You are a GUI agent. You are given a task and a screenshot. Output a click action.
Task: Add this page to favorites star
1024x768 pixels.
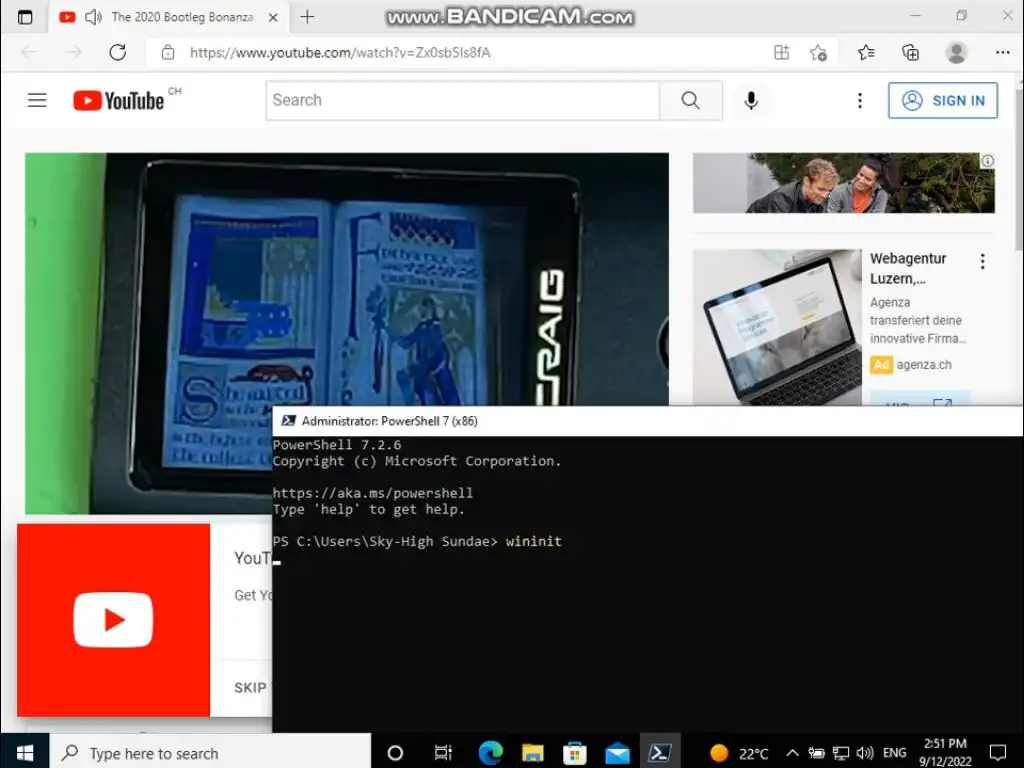coord(818,52)
